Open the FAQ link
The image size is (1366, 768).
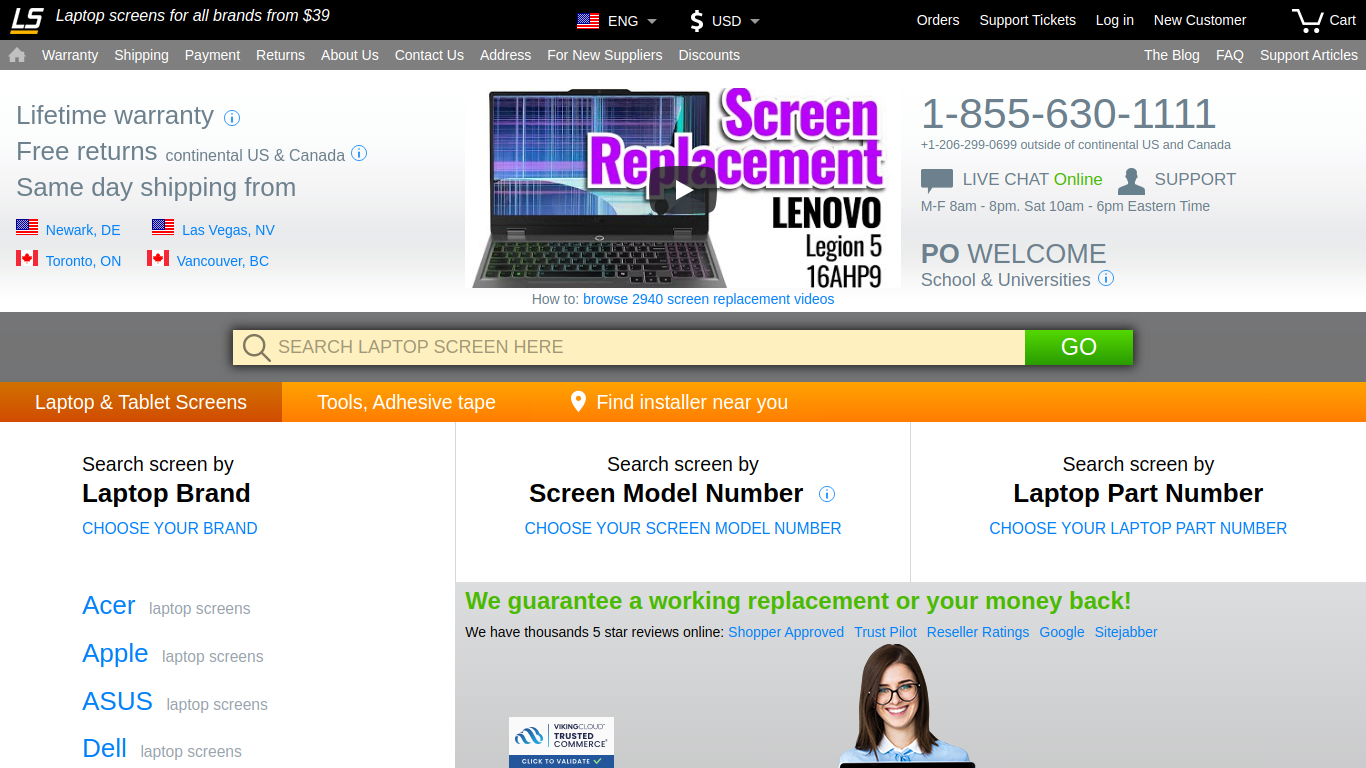point(1230,55)
